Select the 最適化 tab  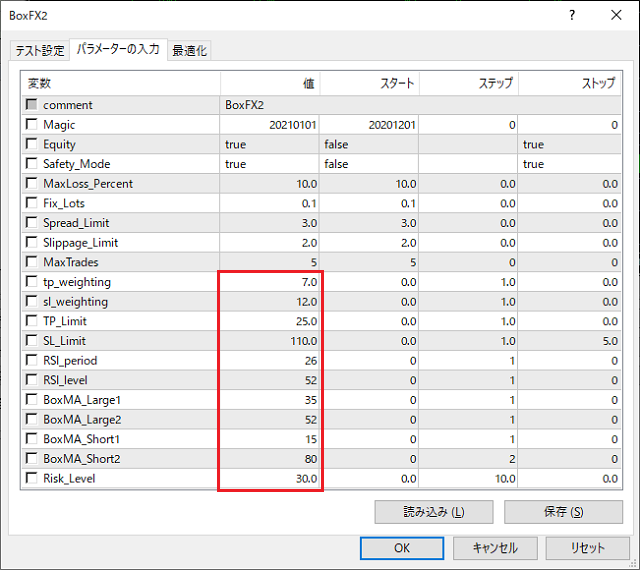tap(189, 51)
